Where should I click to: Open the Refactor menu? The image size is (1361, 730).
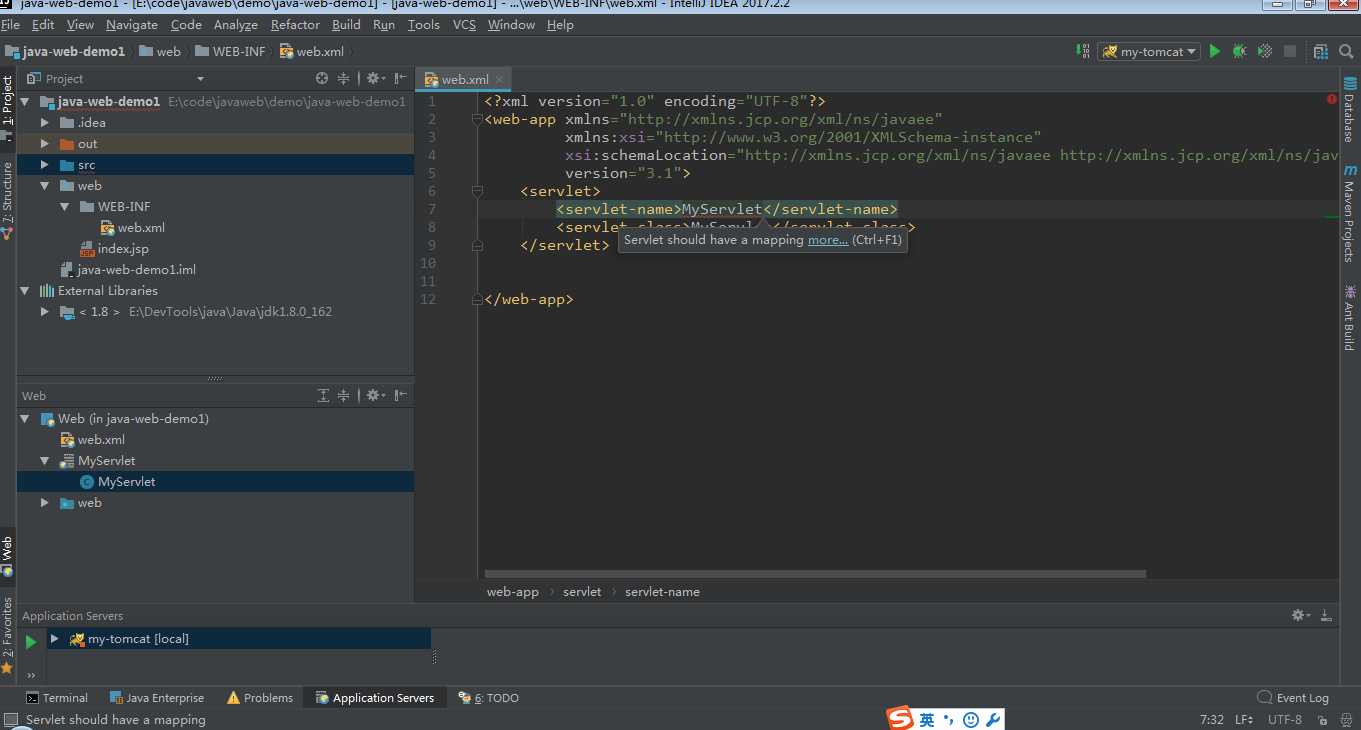coord(295,24)
